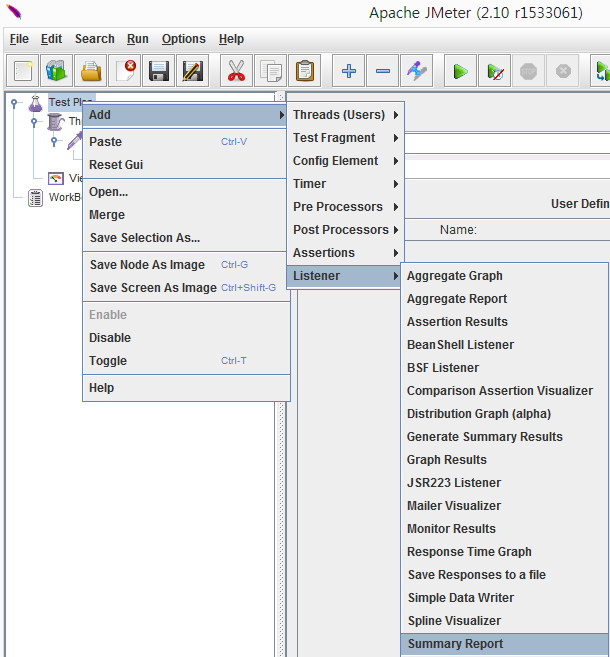Choose Open... from context menu

point(185,192)
